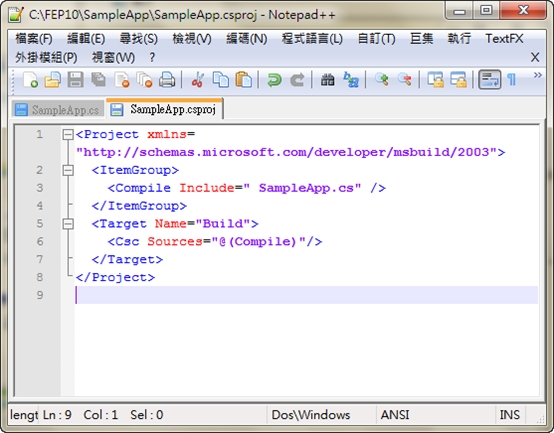Open the 編輯(E) menu
Image resolution: width=554 pixels, height=433 pixels.
tap(86, 38)
